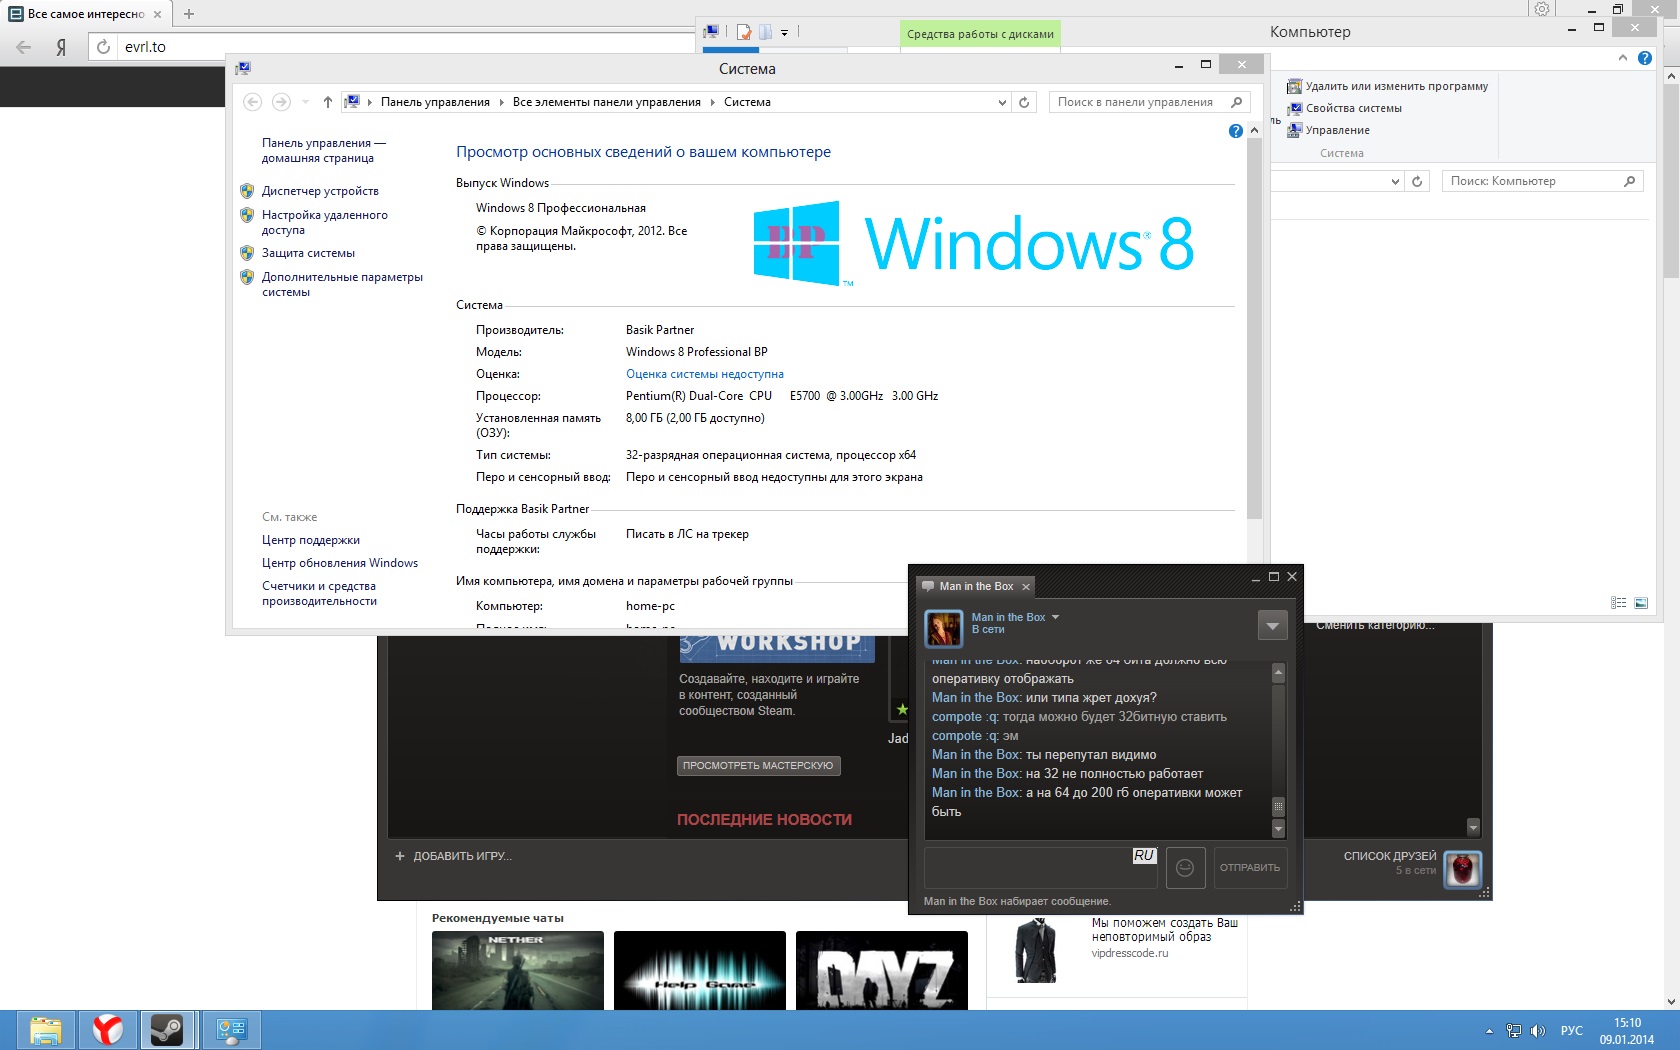Click the Yandex Я button in browser
This screenshot has height=1050, width=1680.
click(62, 47)
